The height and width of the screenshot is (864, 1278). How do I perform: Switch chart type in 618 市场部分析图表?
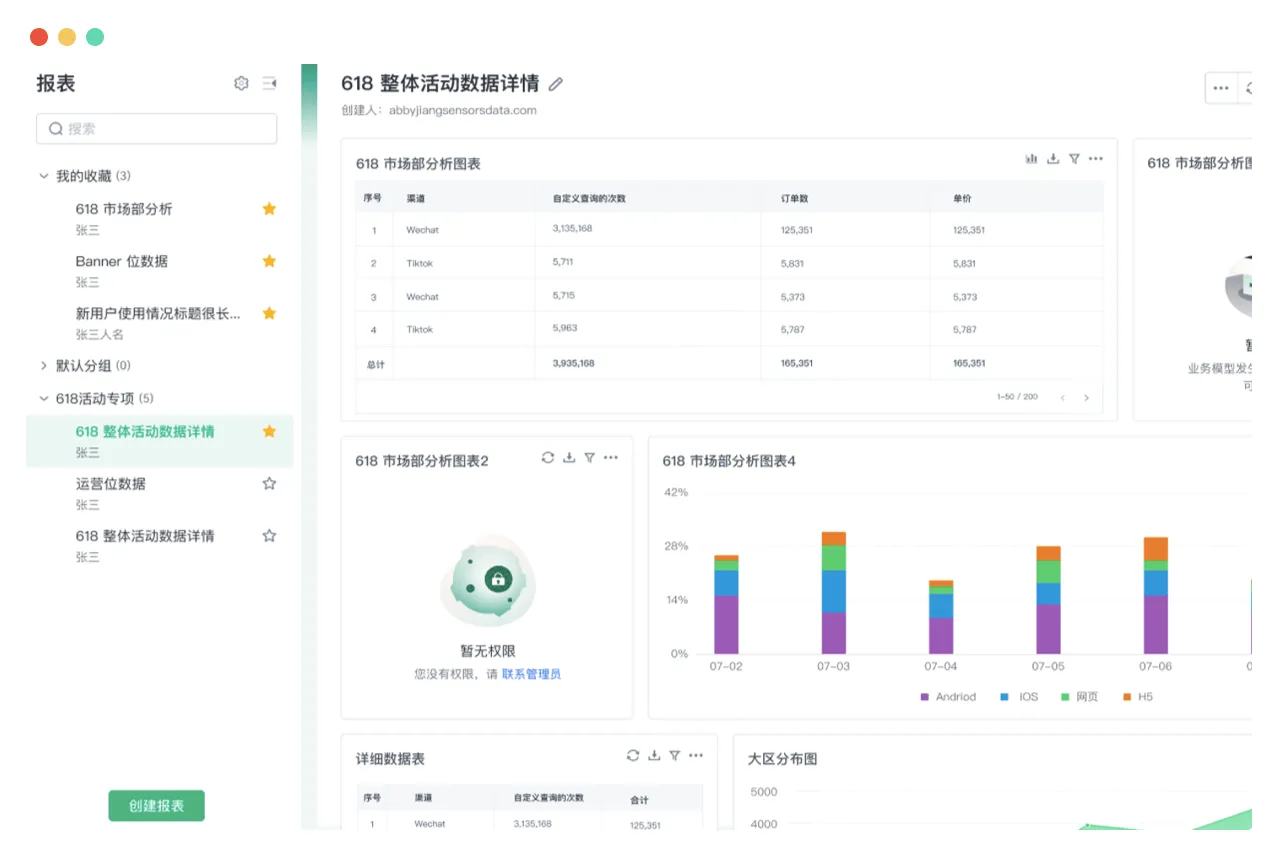(x=1031, y=159)
